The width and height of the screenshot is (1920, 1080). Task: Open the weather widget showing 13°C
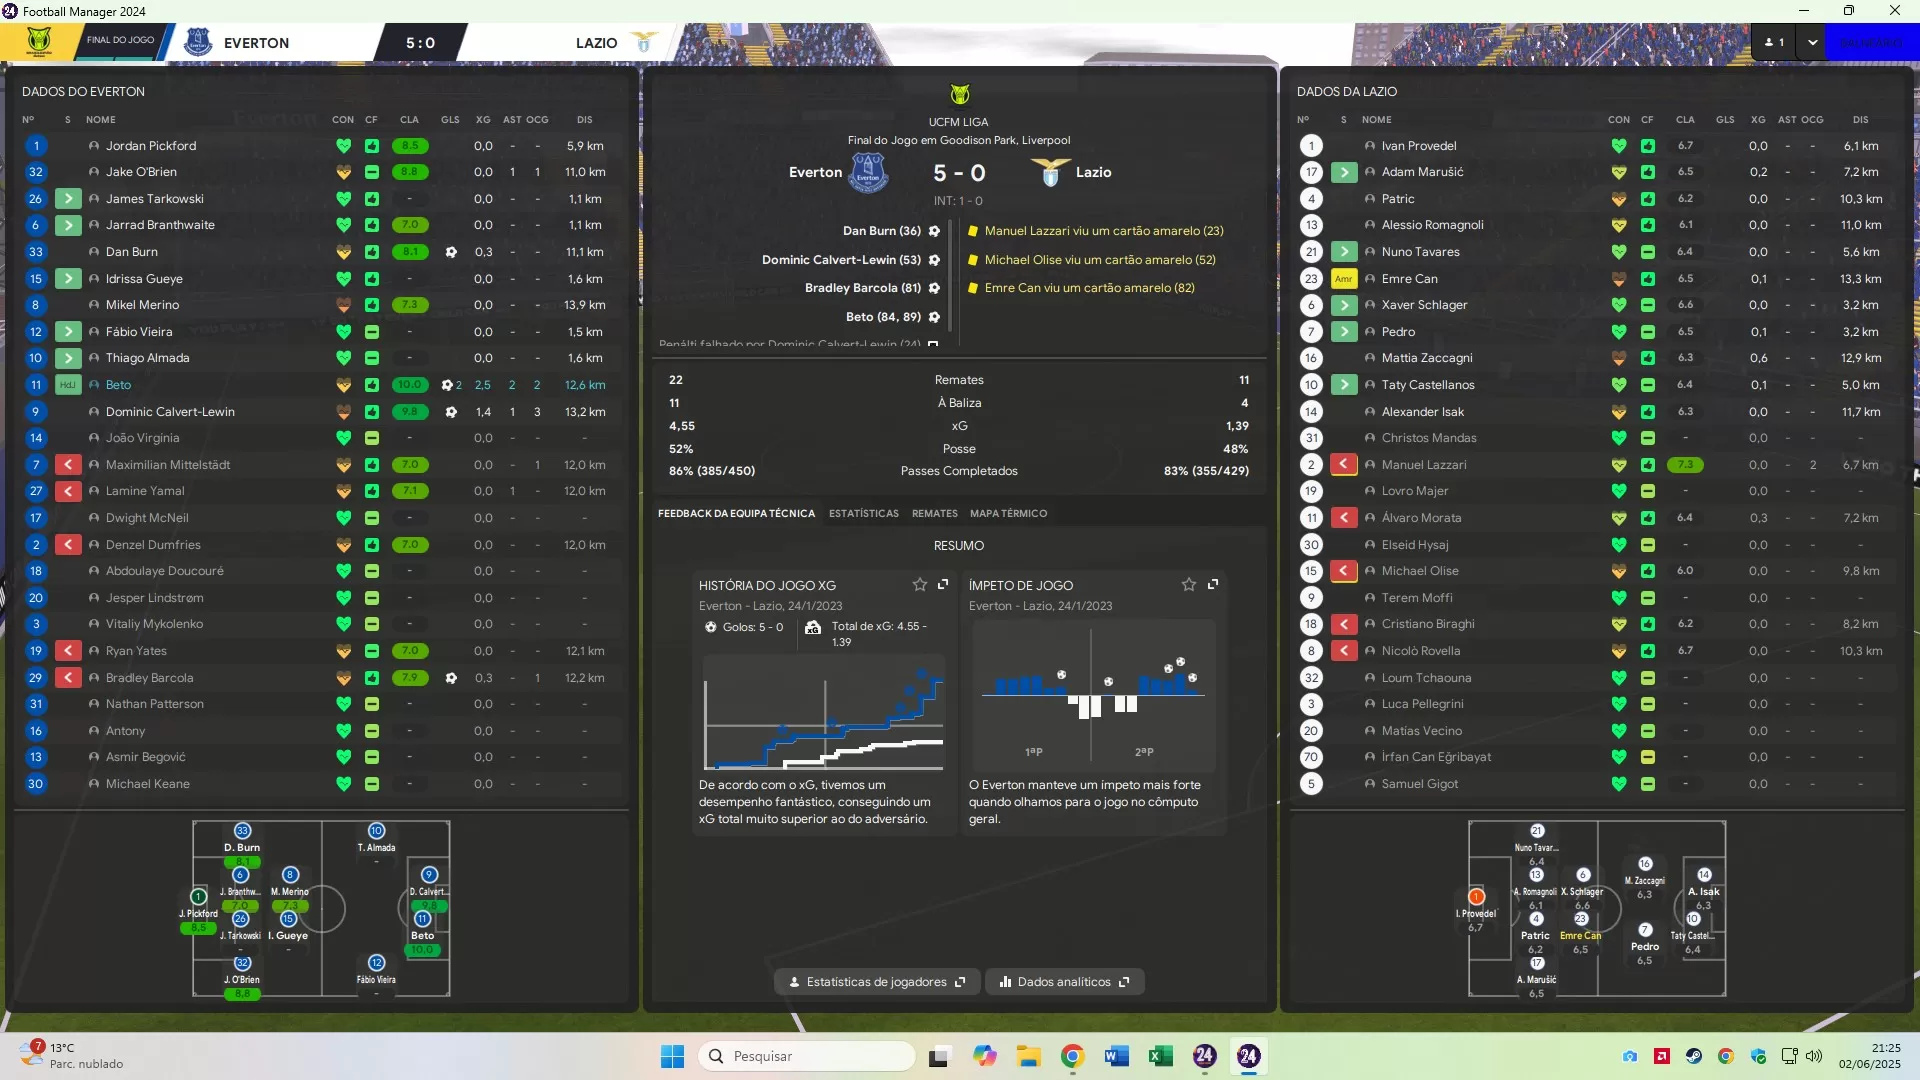coord(72,1056)
